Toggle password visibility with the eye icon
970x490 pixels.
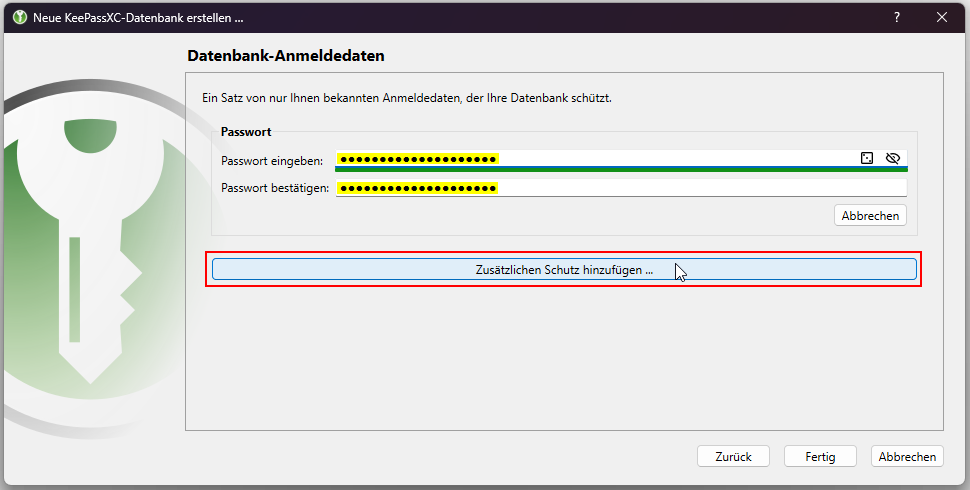[892, 158]
